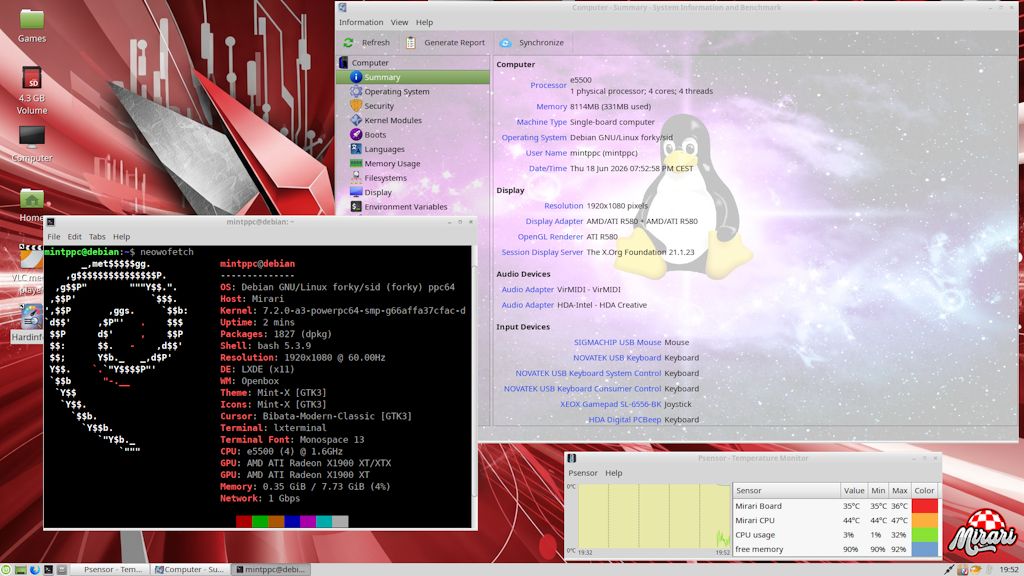Switch to Psensor taskbar window button
This screenshot has width=1024, height=576.
110,569
